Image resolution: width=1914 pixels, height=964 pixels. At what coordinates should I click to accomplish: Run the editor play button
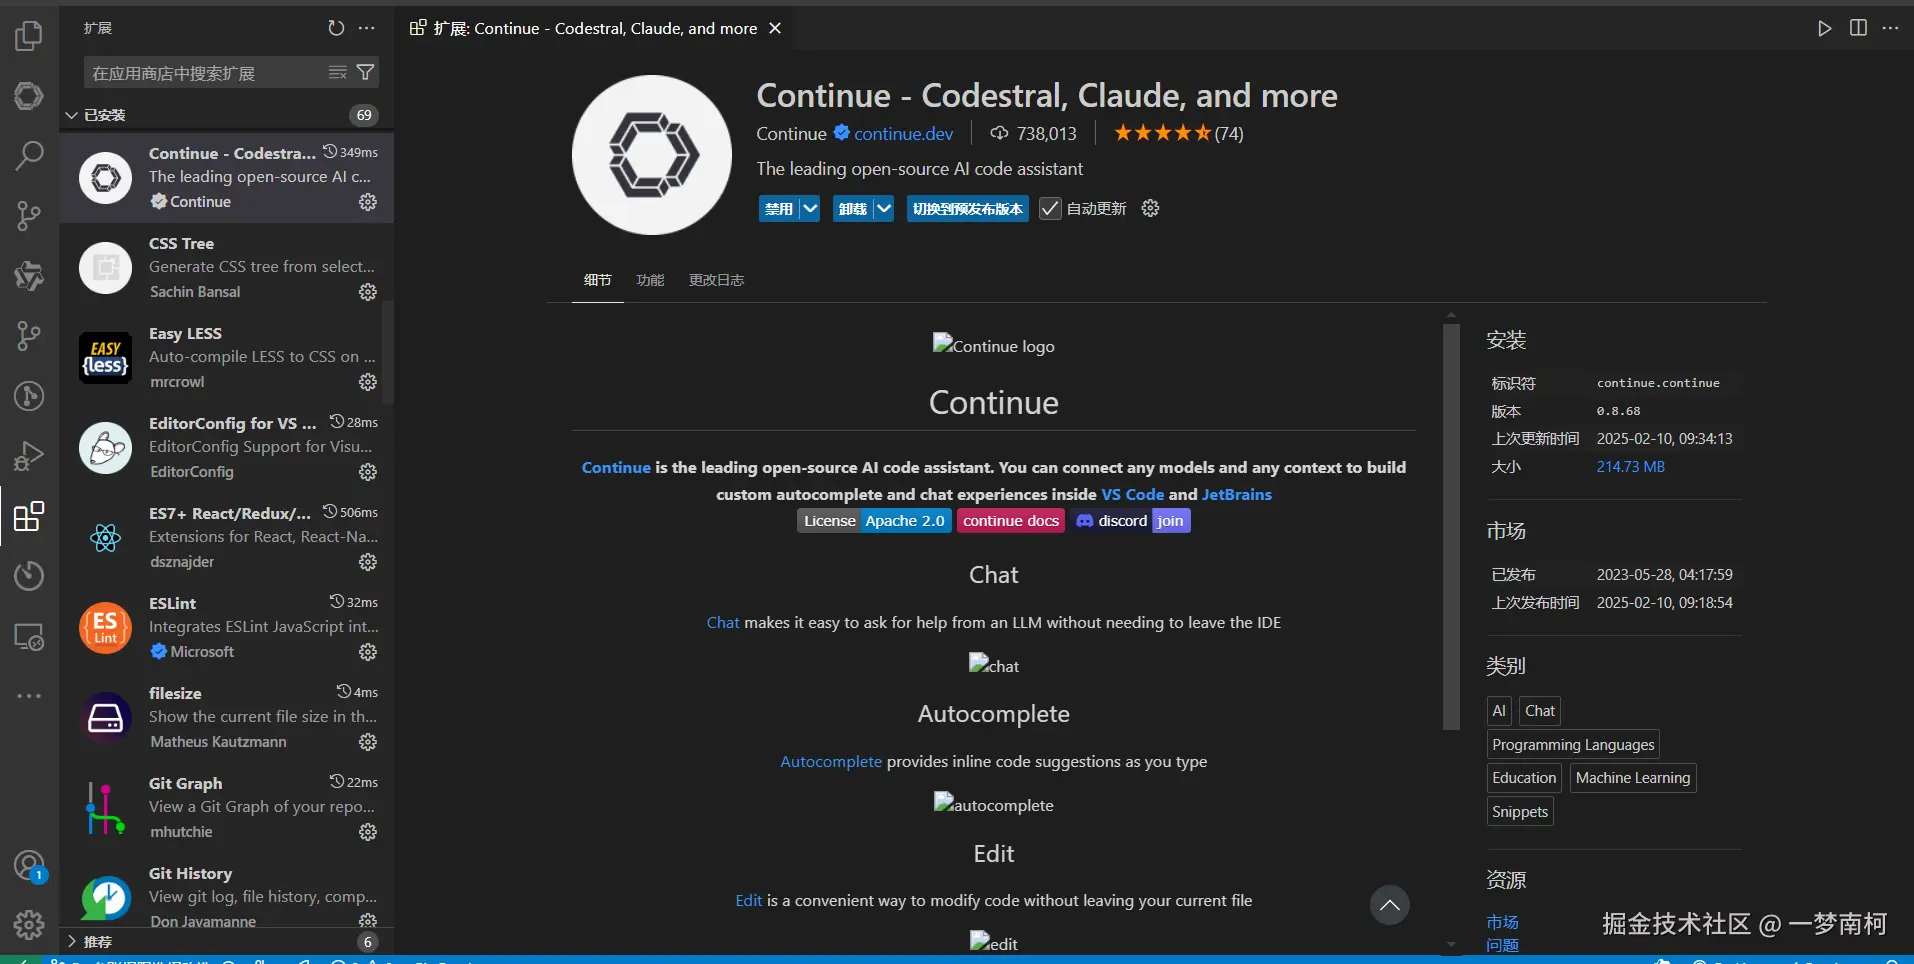pos(1825,28)
